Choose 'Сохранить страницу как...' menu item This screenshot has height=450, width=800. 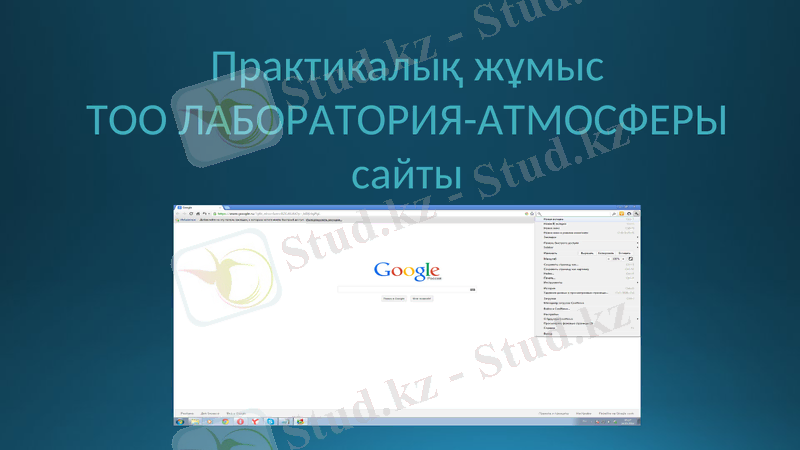click(586, 265)
